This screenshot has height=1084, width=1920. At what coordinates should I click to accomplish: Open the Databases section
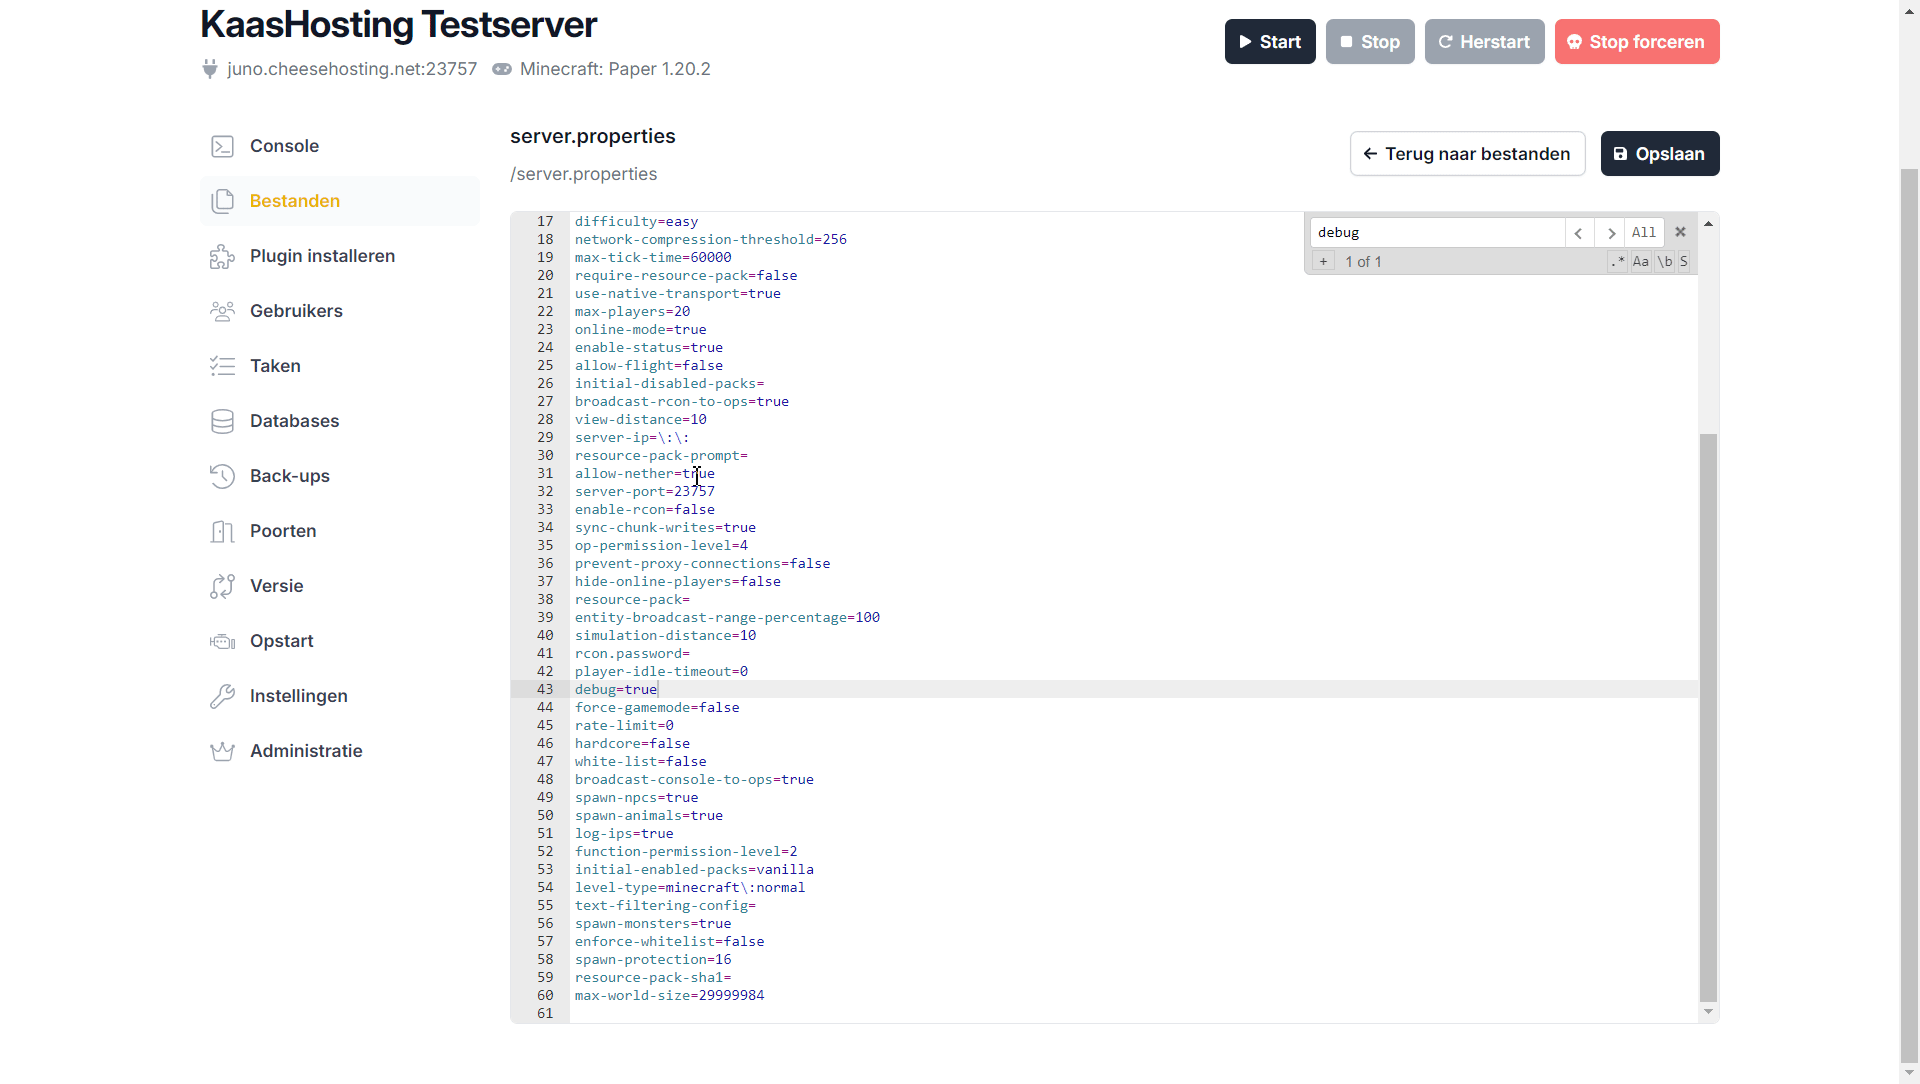294,421
